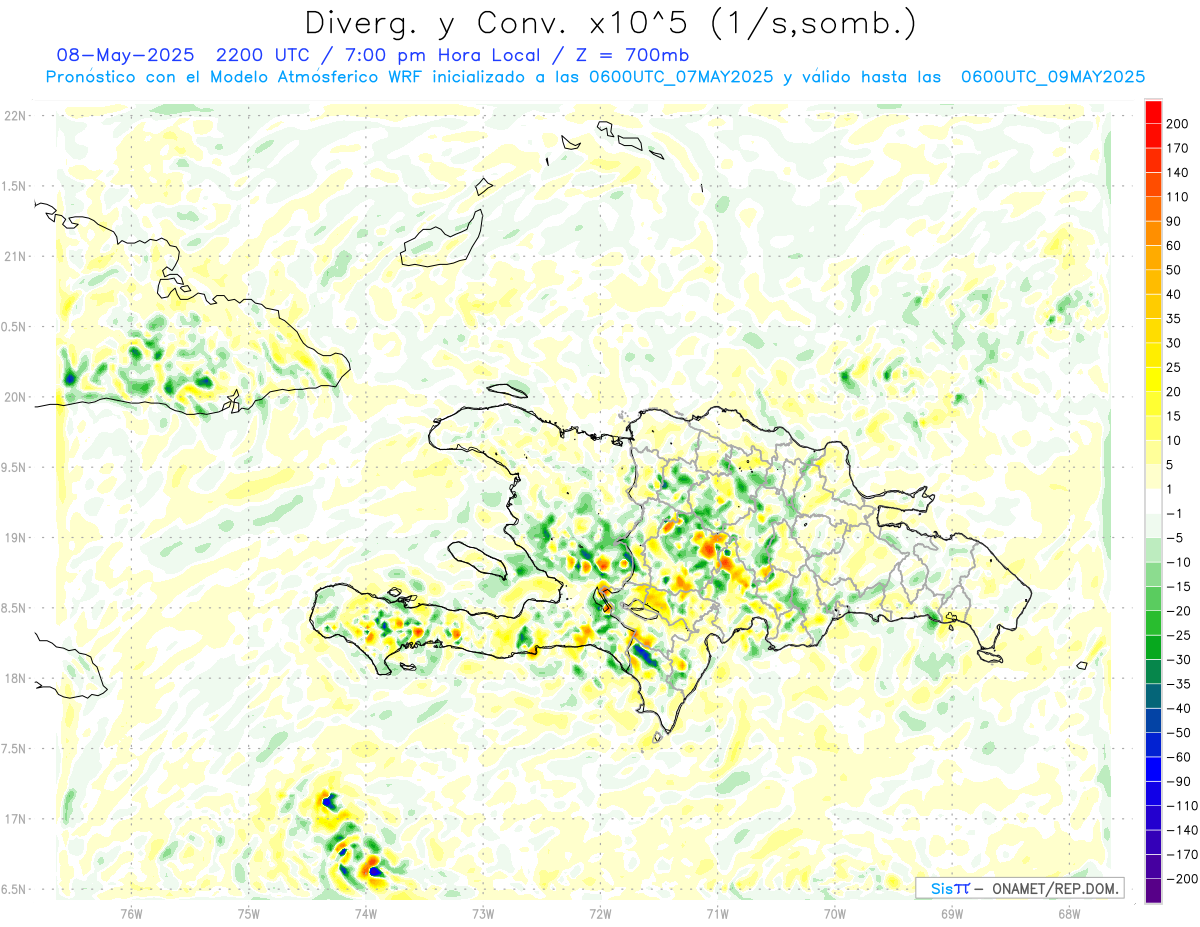Screen dimensions: 1200x927
Task: Click the '19N' latitude label
Action: (x=14, y=537)
